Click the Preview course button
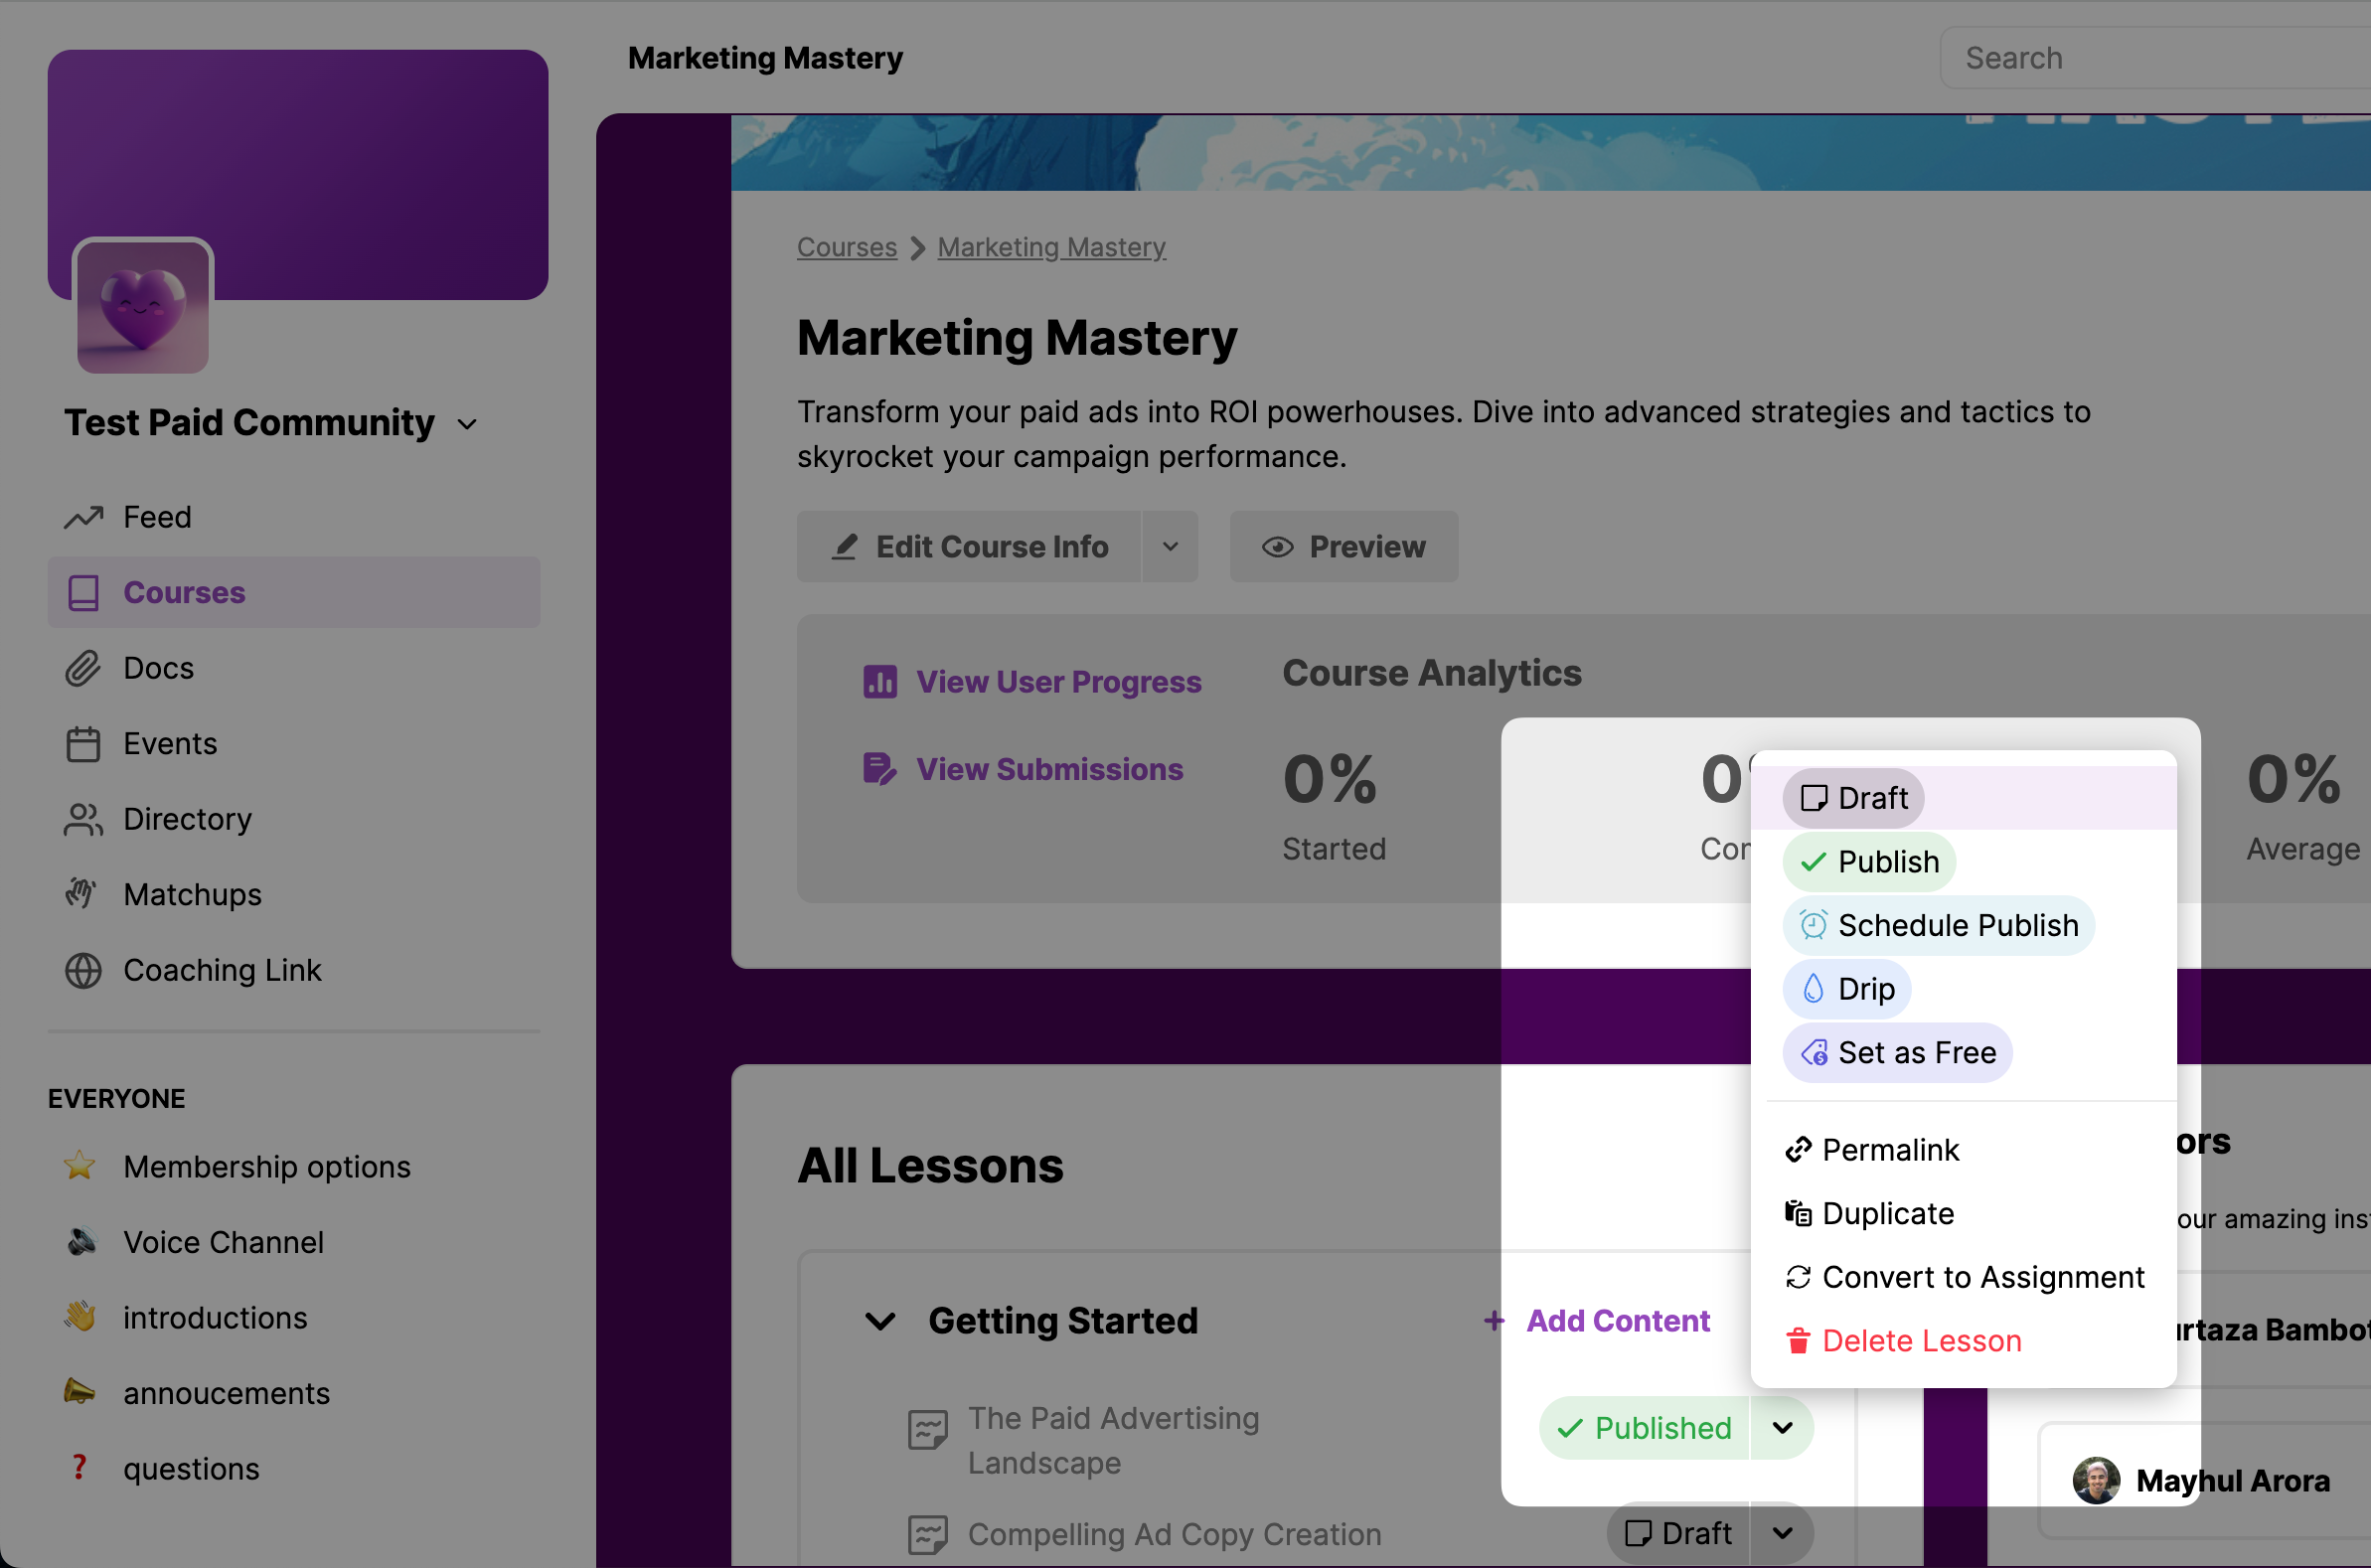Viewport: 2371px width, 1568px height. tap(1343, 547)
